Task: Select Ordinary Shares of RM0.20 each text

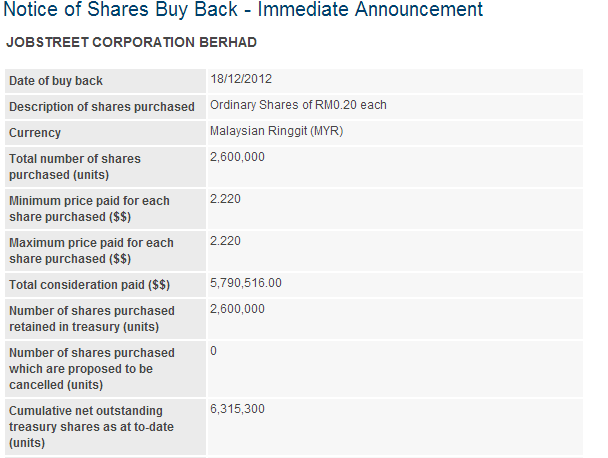Action: pyautogui.click(x=298, y=105)
